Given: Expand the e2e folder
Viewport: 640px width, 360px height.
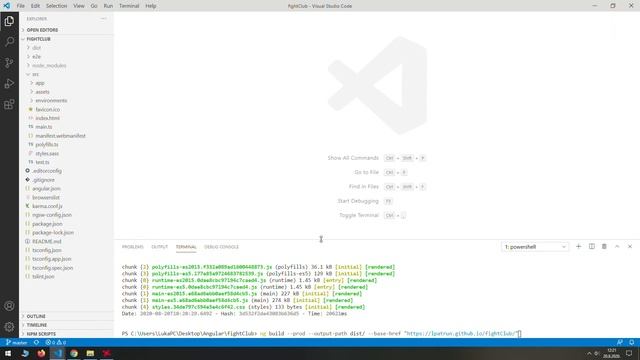Looking at the screenshot, I should (68, 57).
